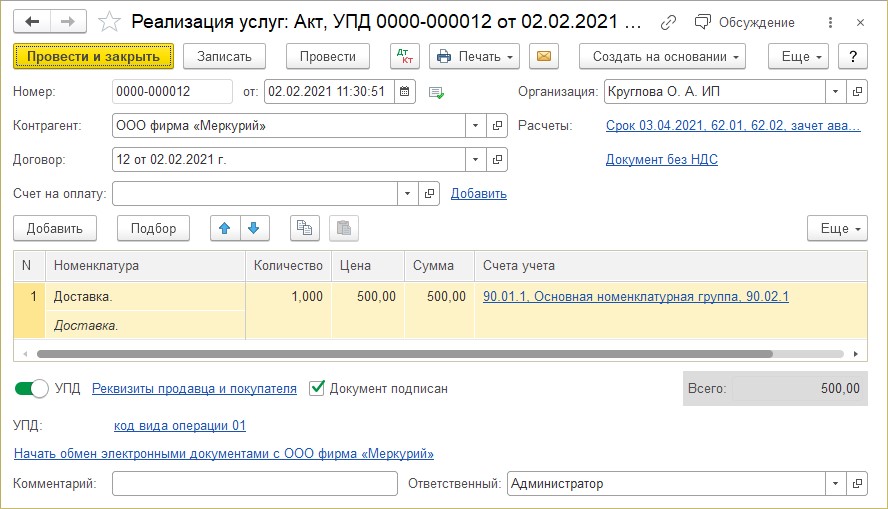Expand the Контрагент dropdown list
Viewport: 888px width, 509px height.
coord(475,126)
